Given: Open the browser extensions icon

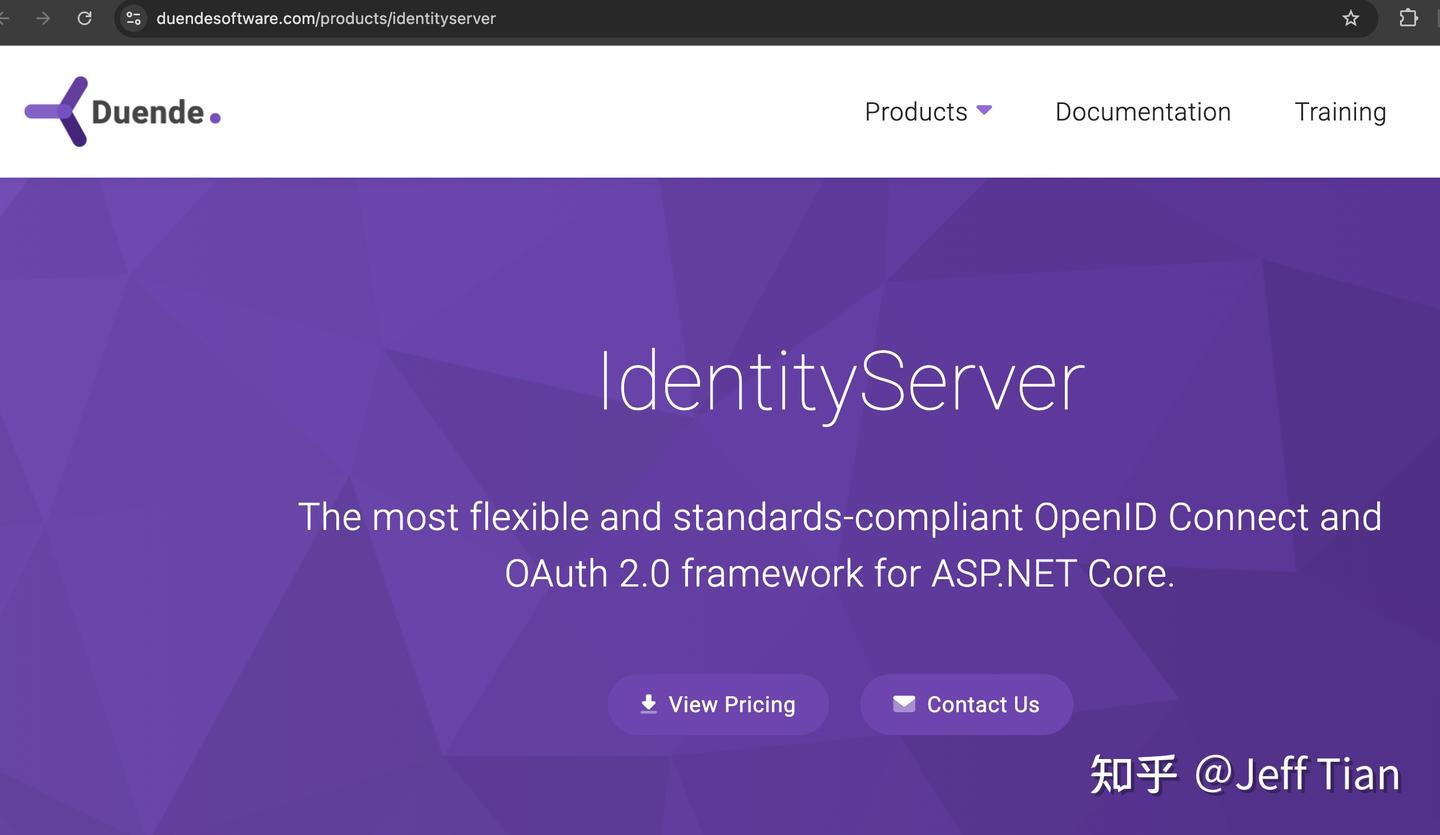Looking at the screenshot, I should pyautogui.click(x=1408, y=18).
